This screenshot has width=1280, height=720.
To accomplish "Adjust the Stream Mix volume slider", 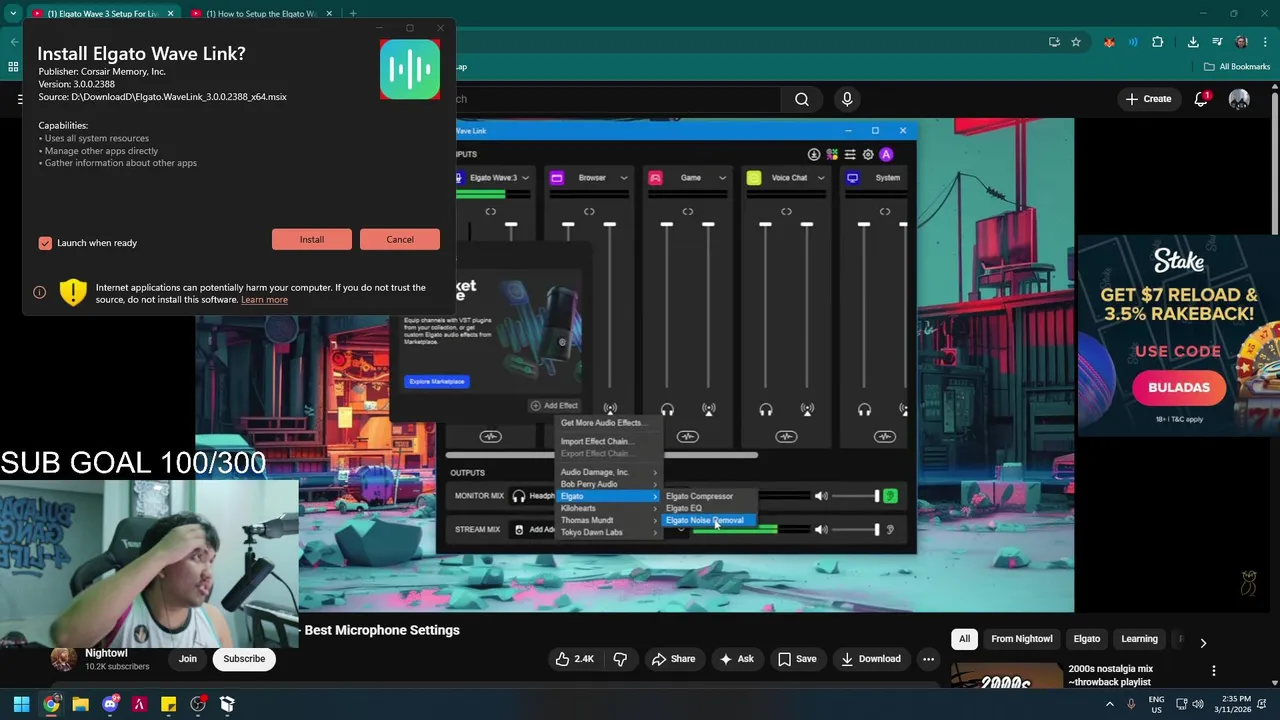I will [857, 529].
